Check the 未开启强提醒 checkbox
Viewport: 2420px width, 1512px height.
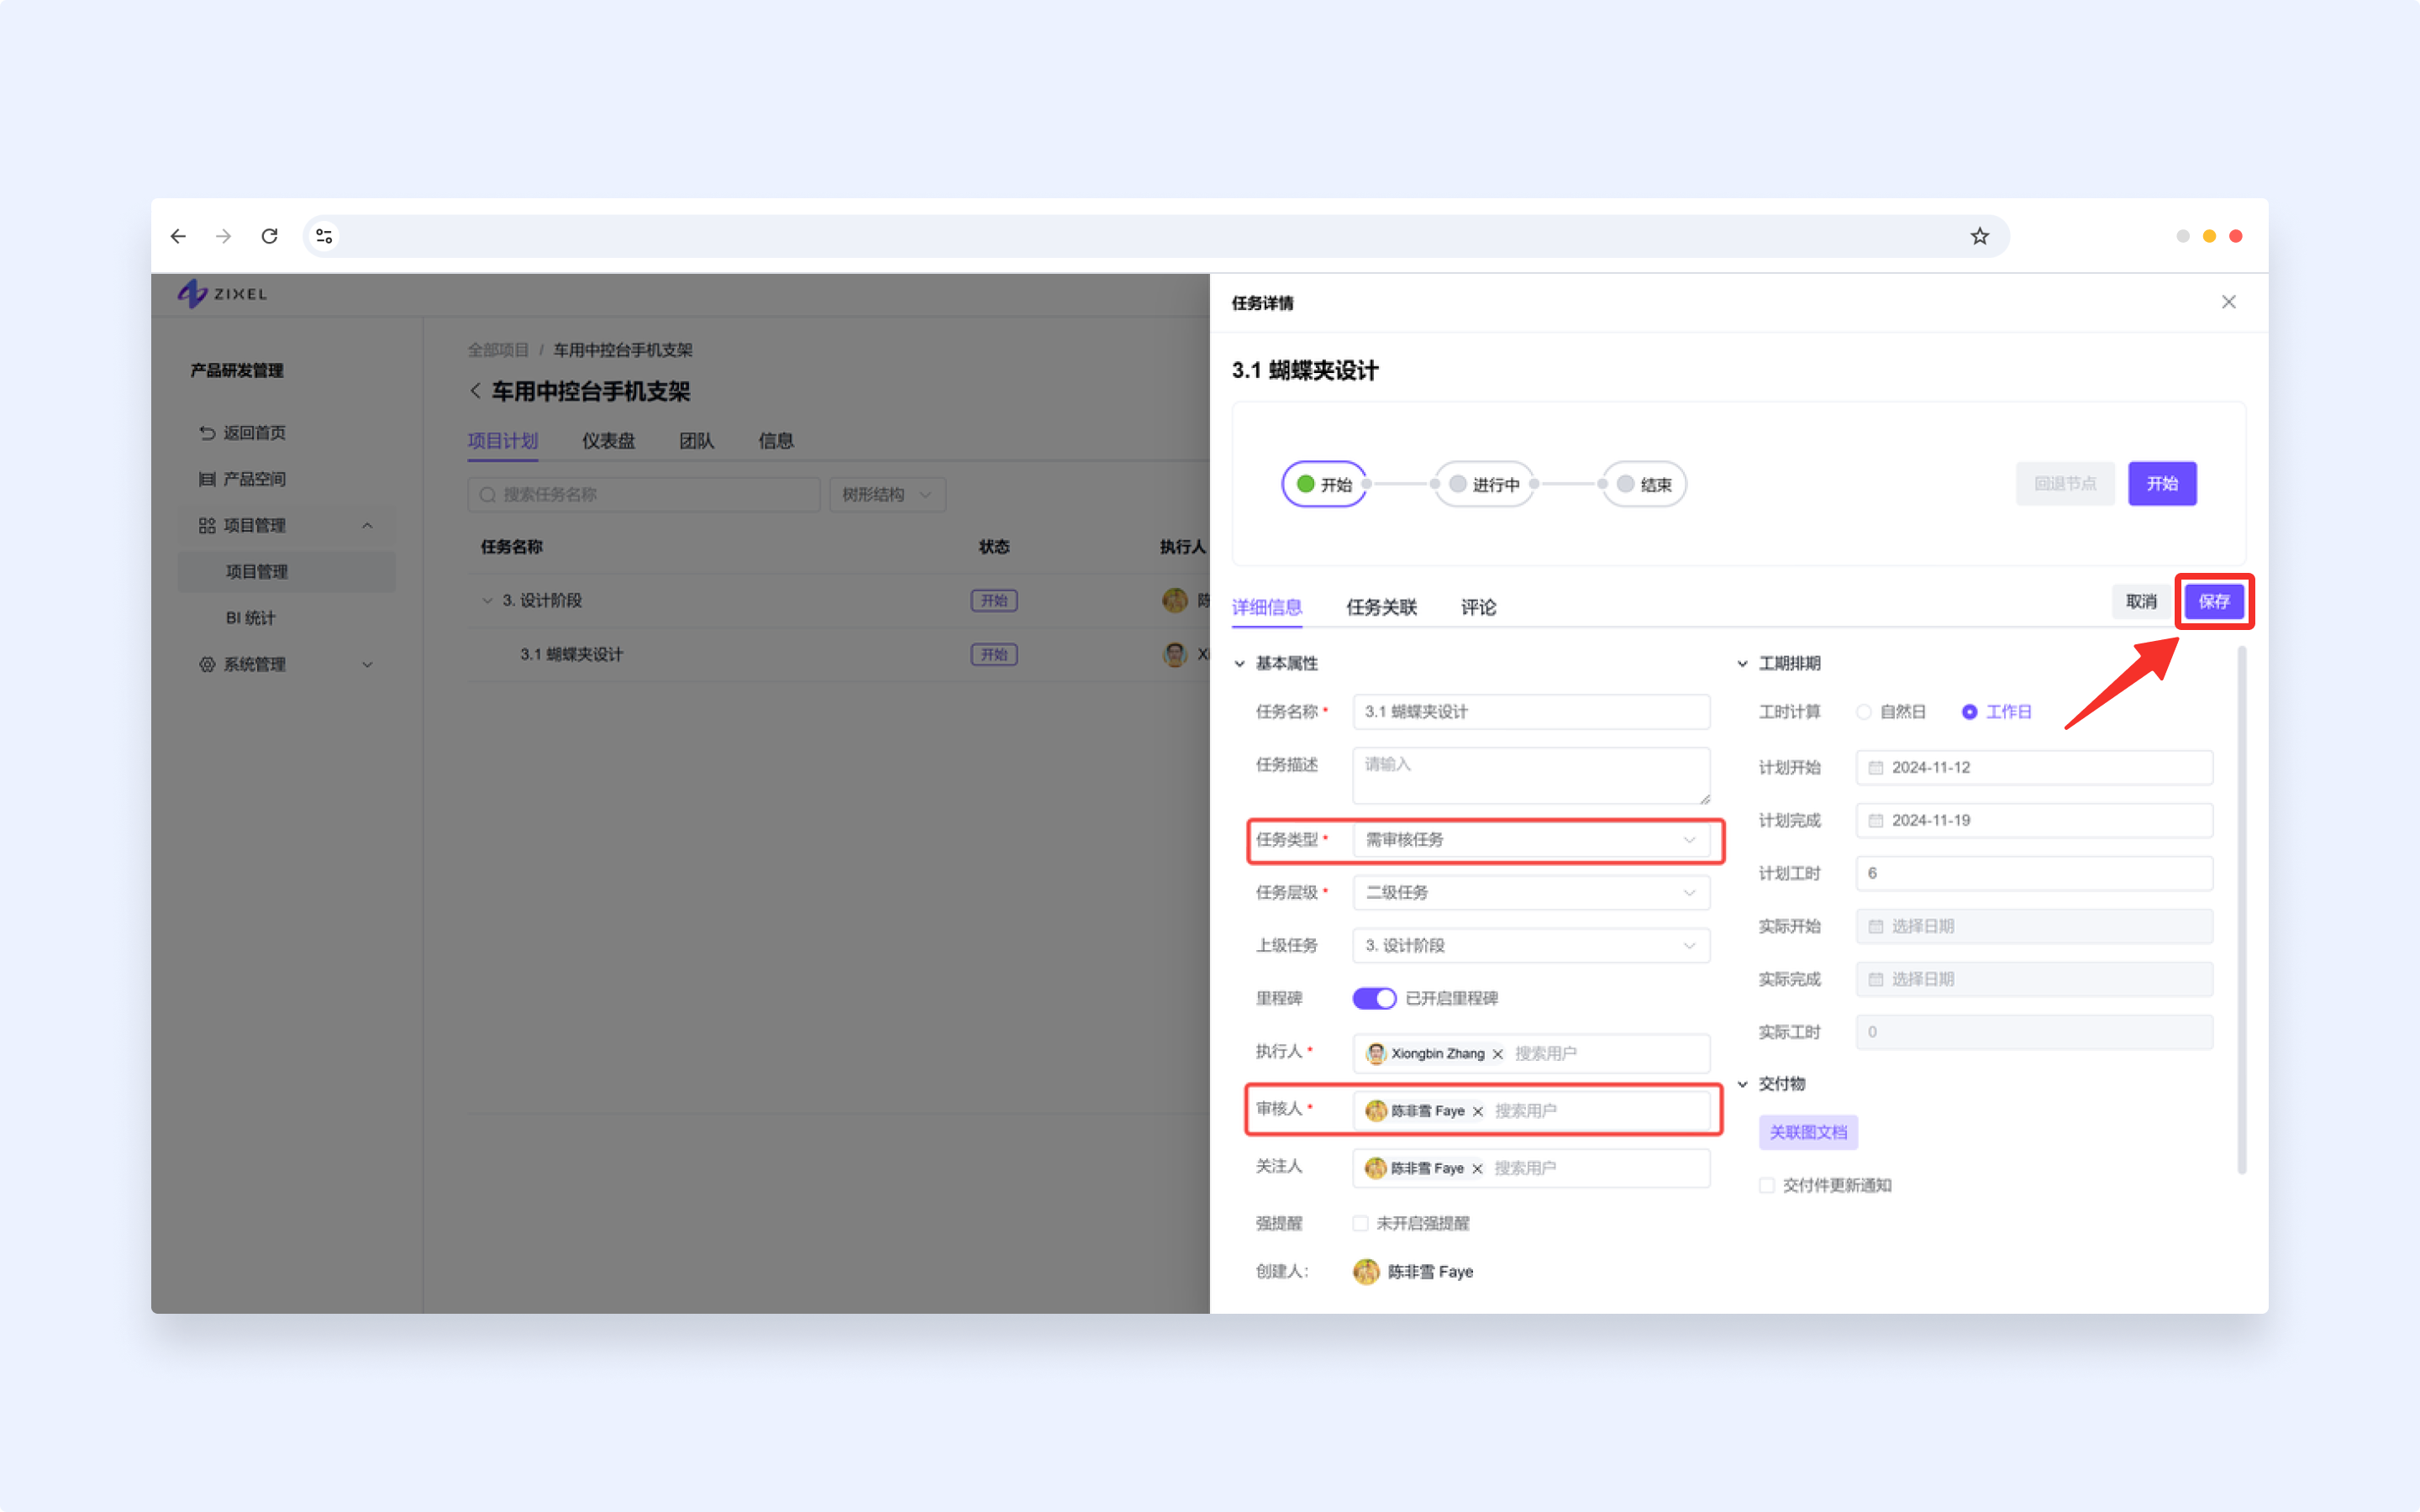pyautogui.click(x=1360, y=1223)
